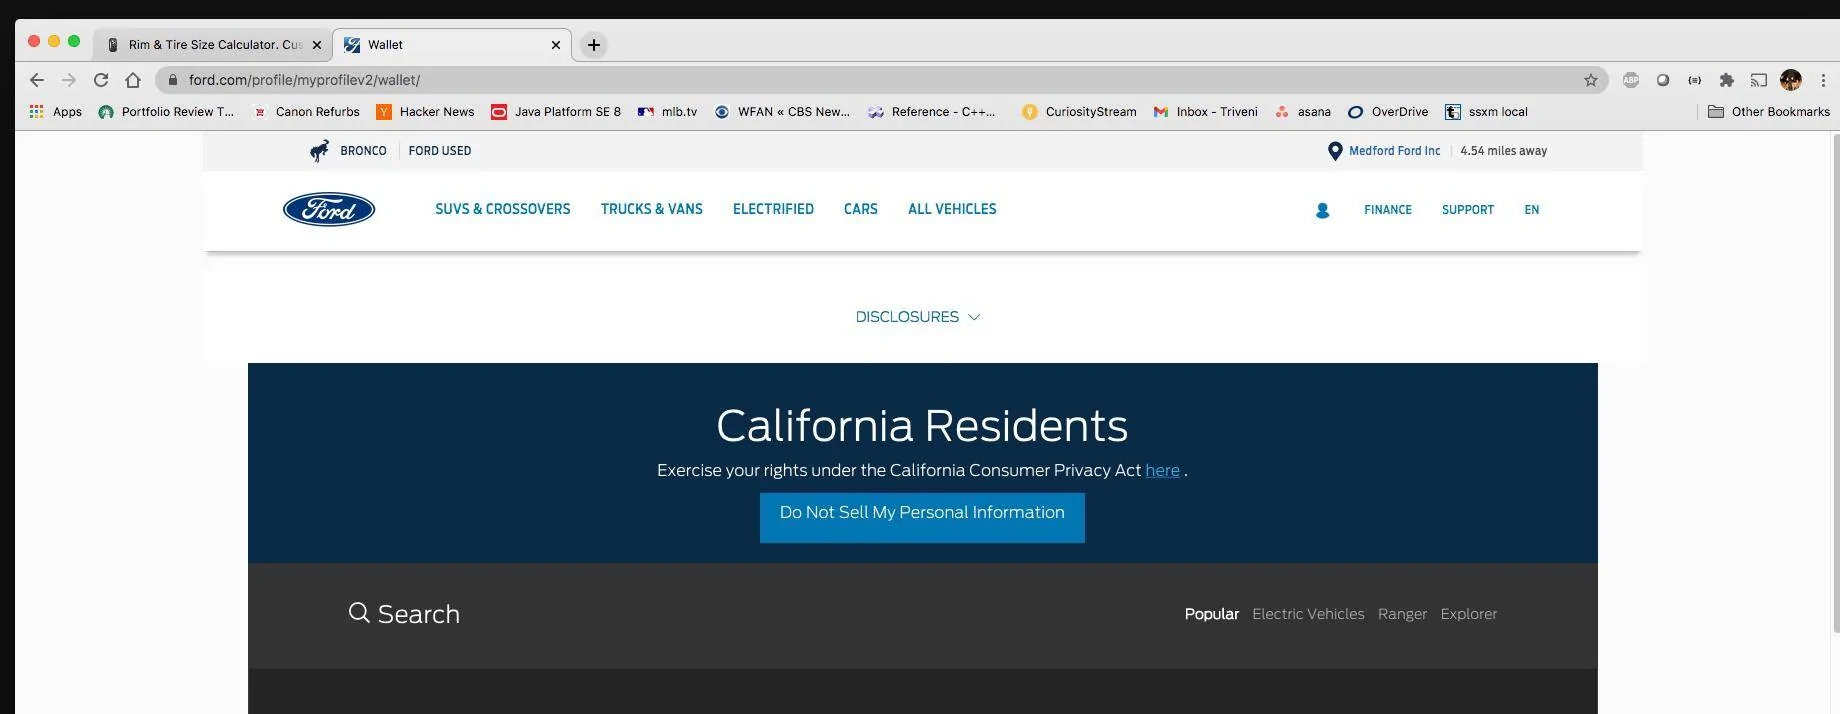Open Portfolio Review bookmark
The width and height of the screenshot is (1840, 714).
166,112
